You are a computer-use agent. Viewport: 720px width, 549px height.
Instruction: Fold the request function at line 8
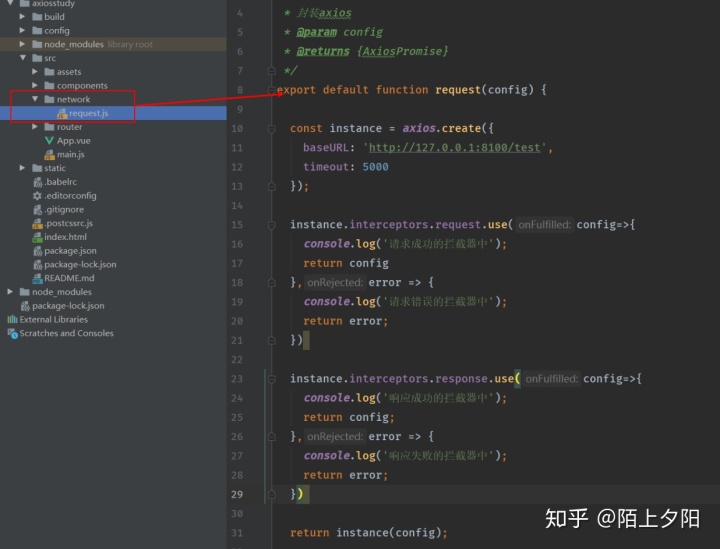tap(271, 90)
